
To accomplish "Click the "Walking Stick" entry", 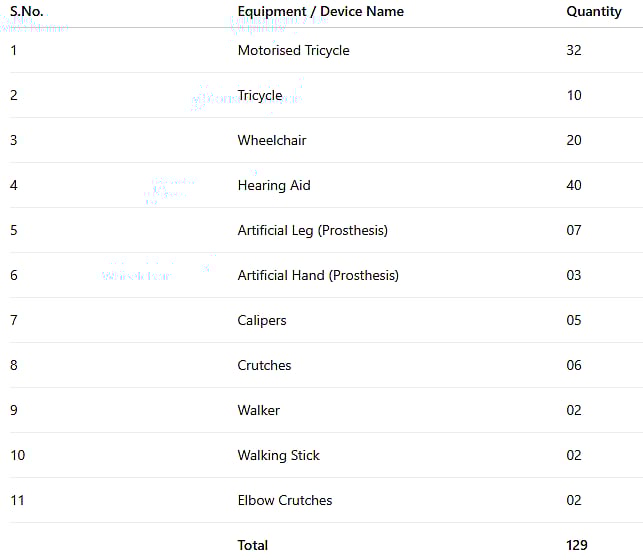I will point(278,455).
